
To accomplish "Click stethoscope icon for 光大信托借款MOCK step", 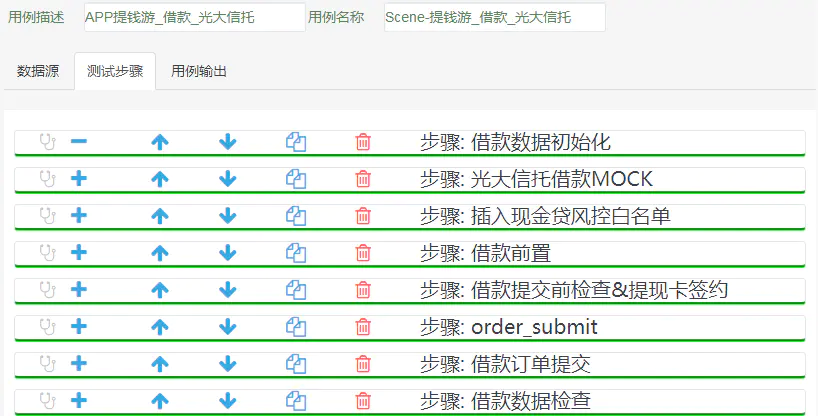I will pyautogui.click(x=47, y=179).
